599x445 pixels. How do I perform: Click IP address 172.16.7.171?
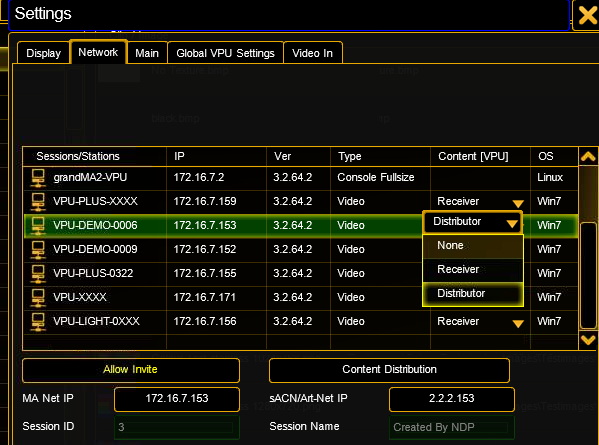click(x=204, y=297)
